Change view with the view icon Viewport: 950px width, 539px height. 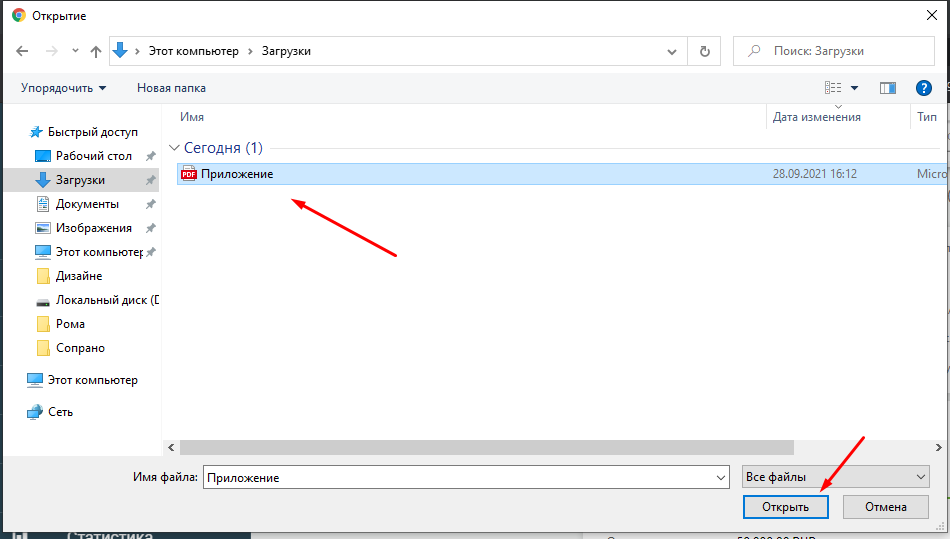[833, 88]
